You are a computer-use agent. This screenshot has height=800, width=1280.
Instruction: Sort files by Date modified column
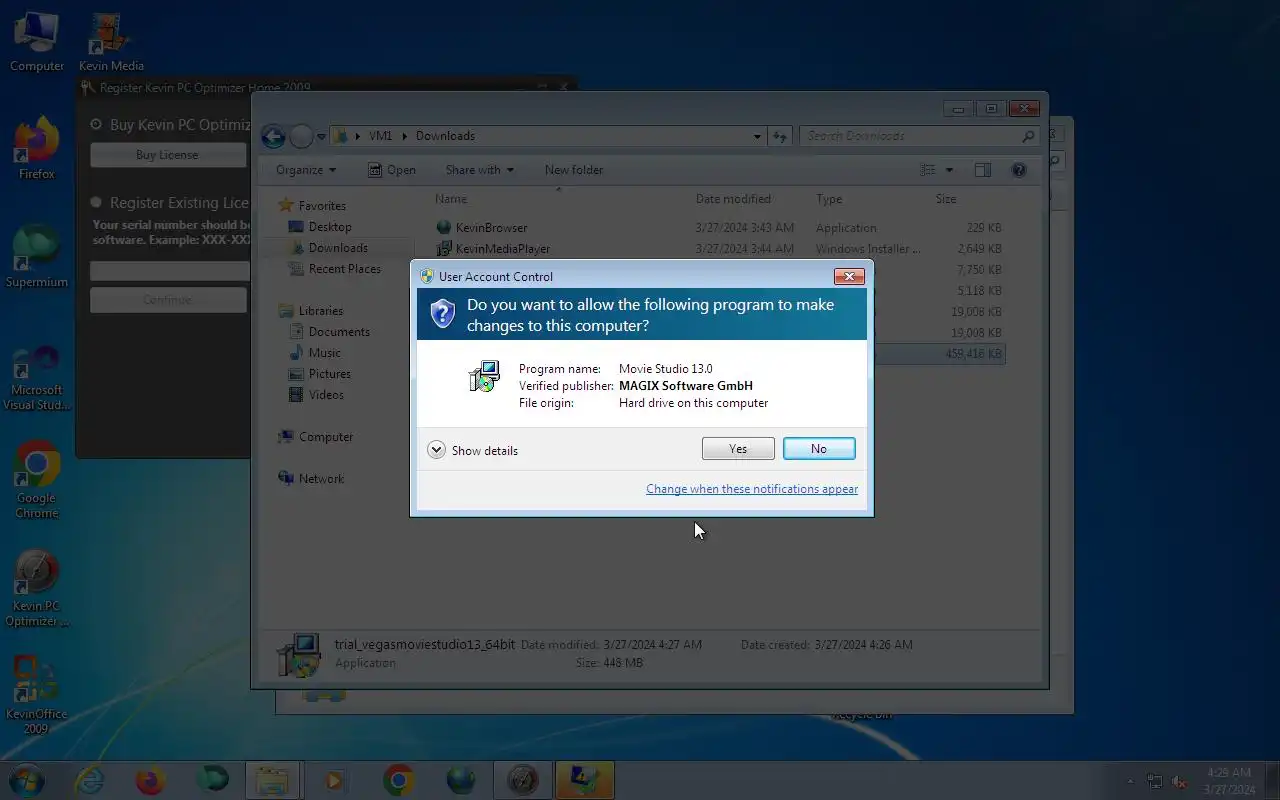click(x=733, y=199)
